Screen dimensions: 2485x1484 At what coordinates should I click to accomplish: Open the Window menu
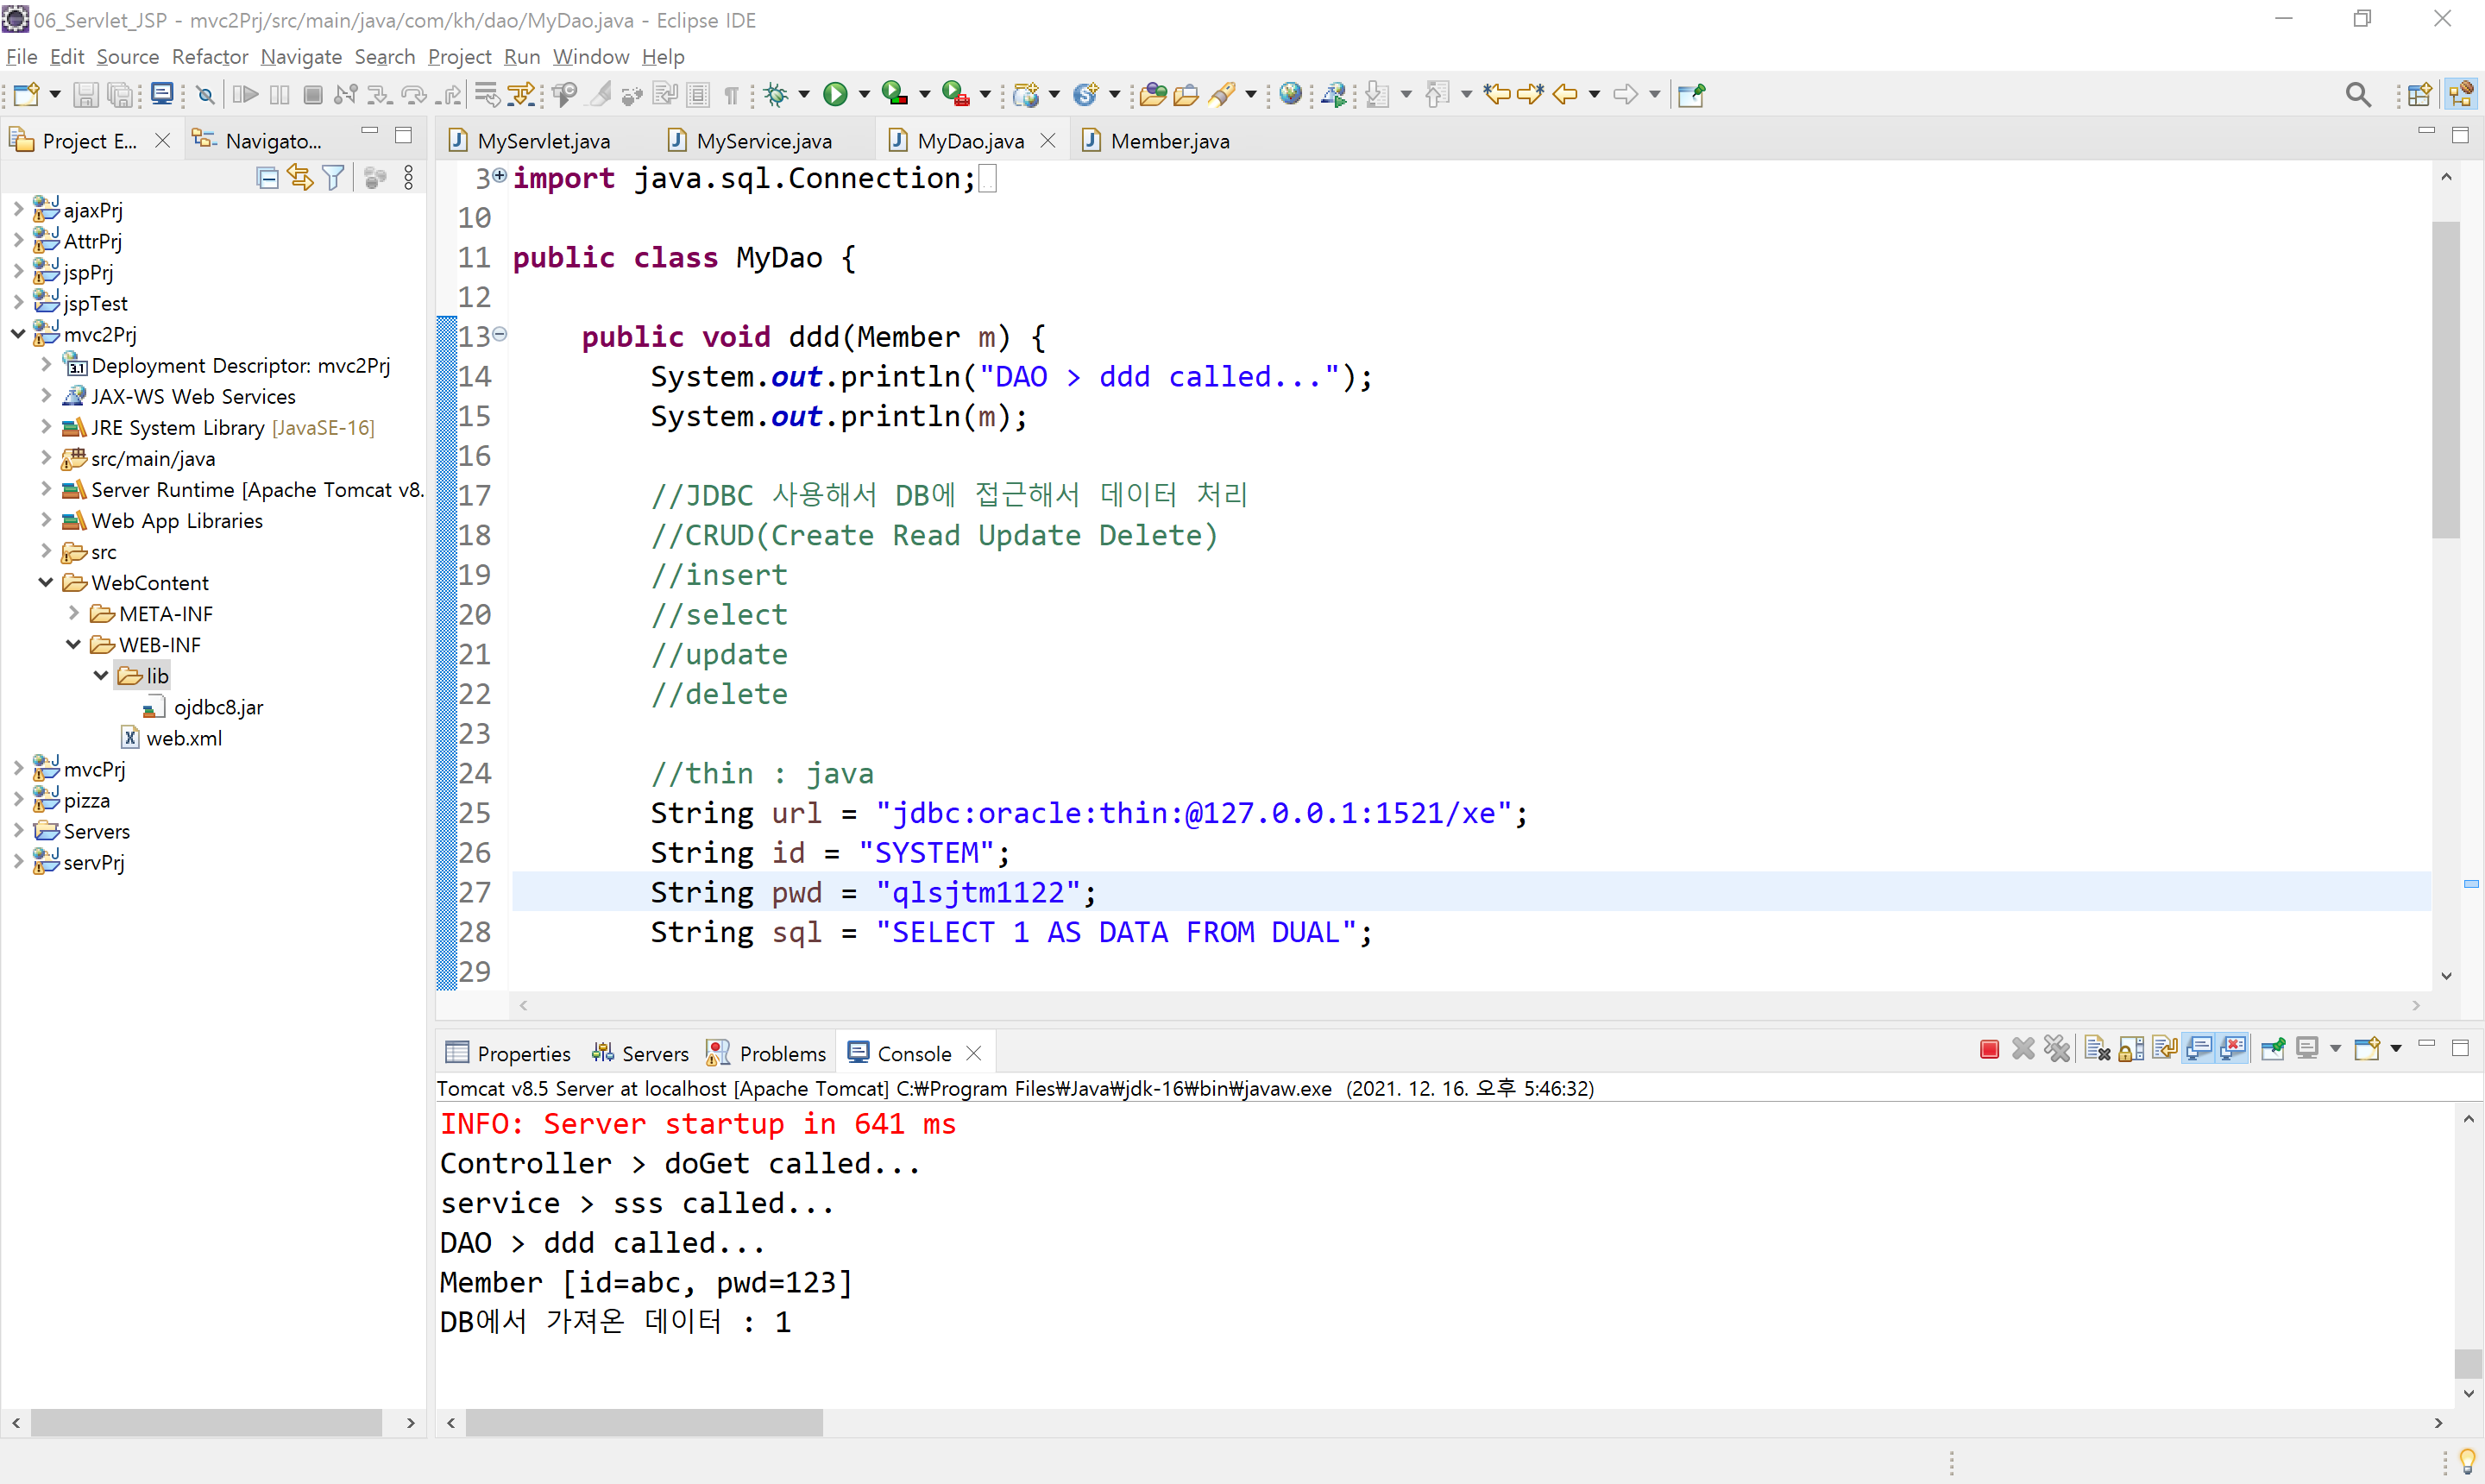click(591, 57)
